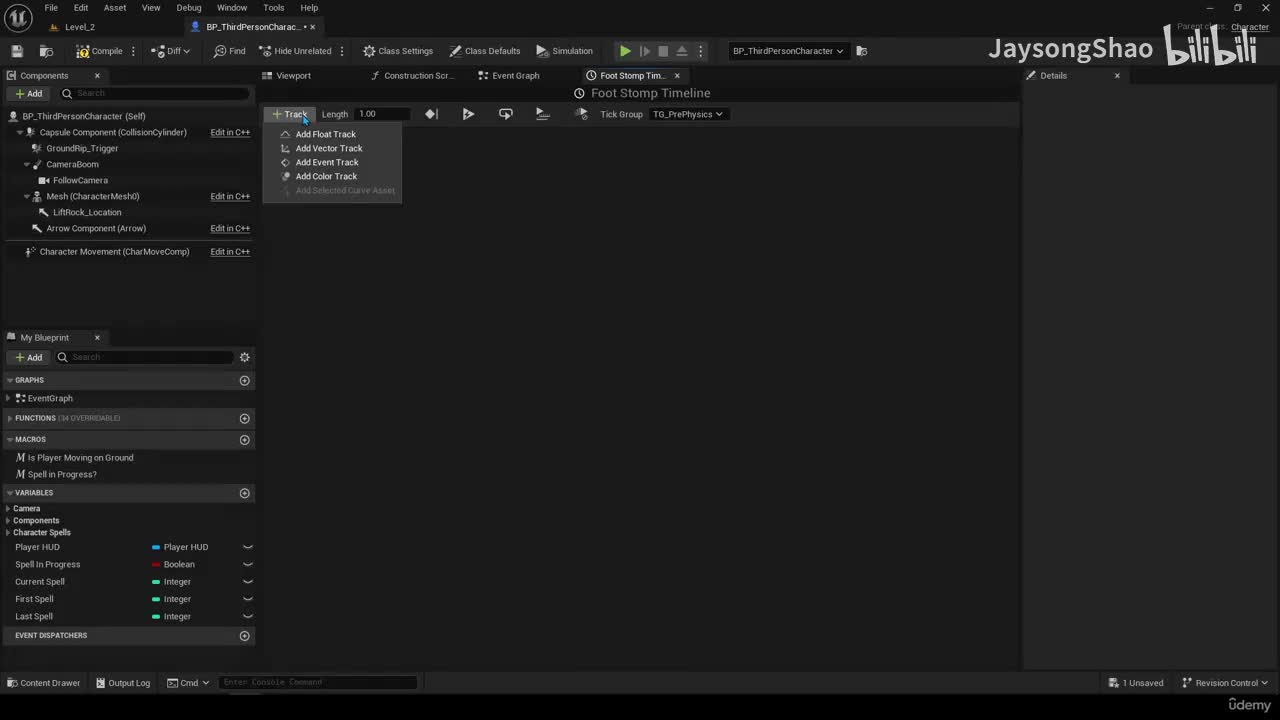Add a new event dispatcher with plus icon
The image size is (1280, 720).
point(244,636)
